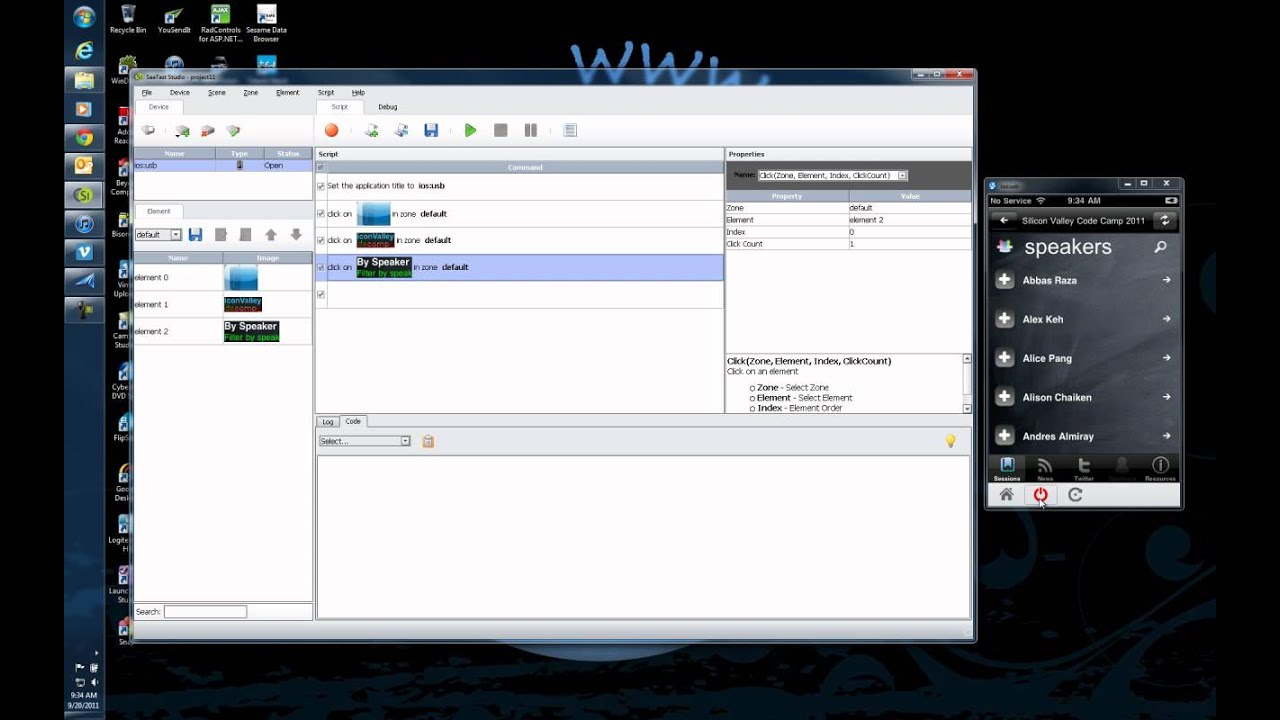Select the 'element 2' value in Properties
Image resolution: width=1280 pixels, height=720 pixels.
(x=909, y=220)
